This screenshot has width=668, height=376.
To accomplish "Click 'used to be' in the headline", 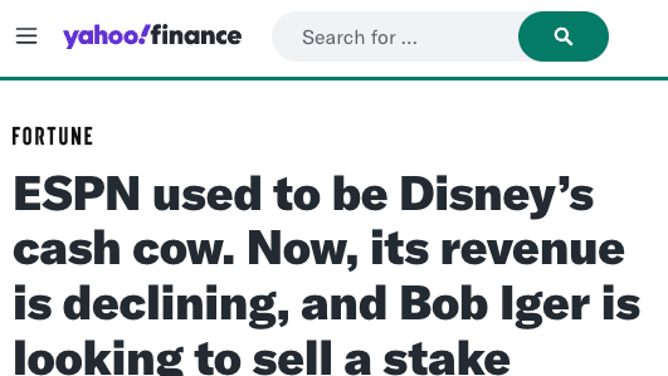I will tap(270, 195).
